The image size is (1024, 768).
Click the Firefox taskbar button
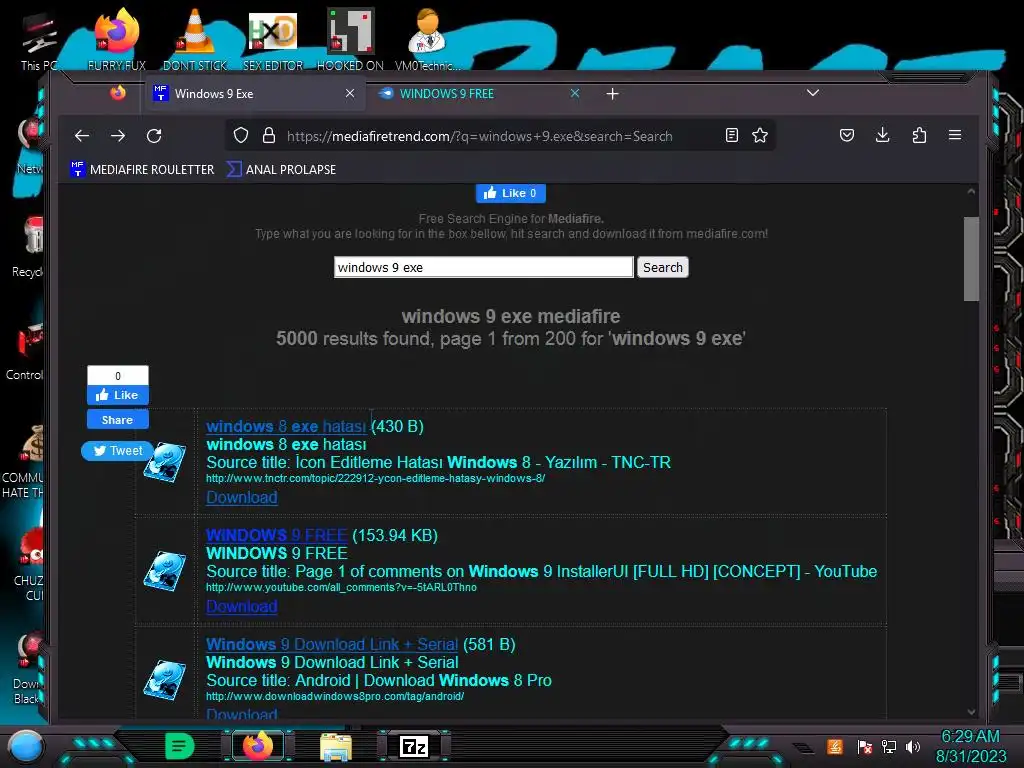tap(257, 746)
